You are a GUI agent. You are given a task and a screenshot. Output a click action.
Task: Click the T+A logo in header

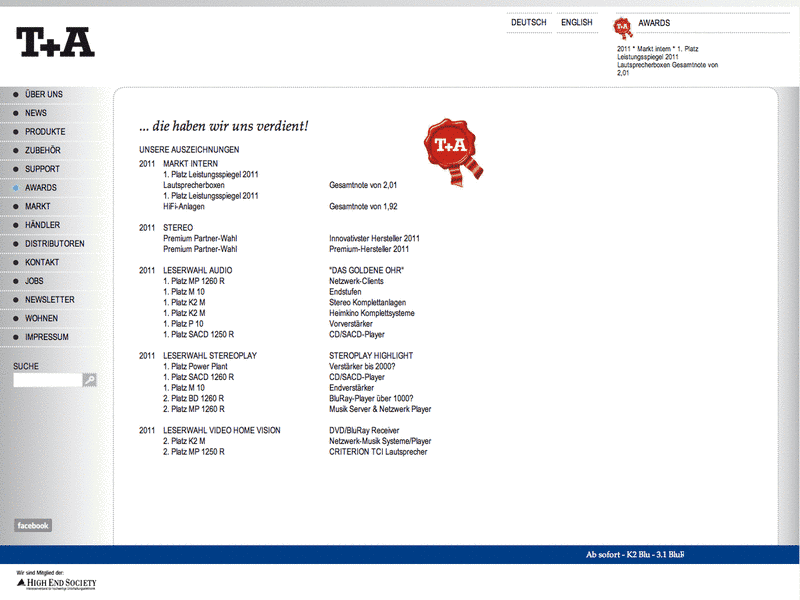click(55, 42)
